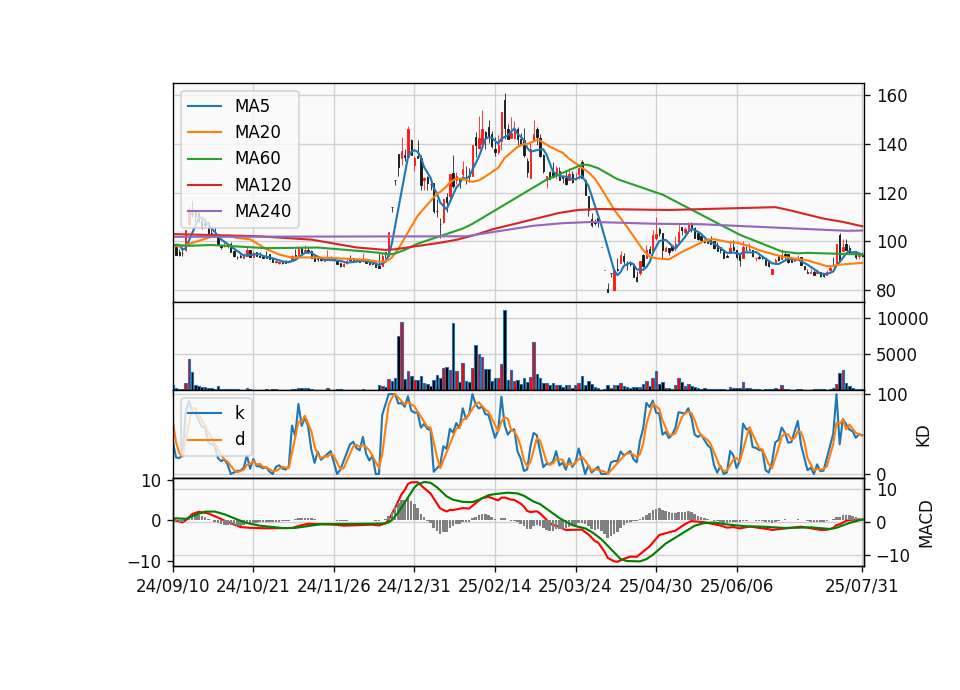Click the 10000 volume axis value

coord(902,319)
